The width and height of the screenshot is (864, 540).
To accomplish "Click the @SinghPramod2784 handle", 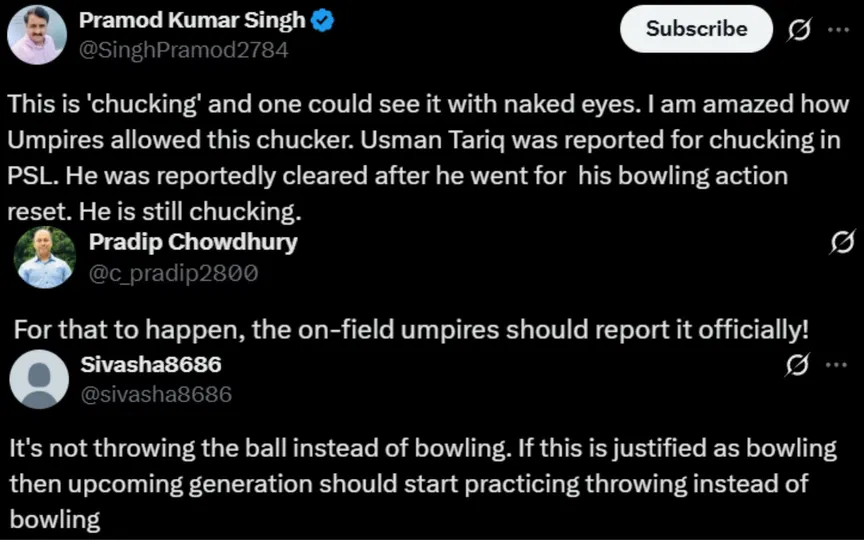I will point(183,50).
